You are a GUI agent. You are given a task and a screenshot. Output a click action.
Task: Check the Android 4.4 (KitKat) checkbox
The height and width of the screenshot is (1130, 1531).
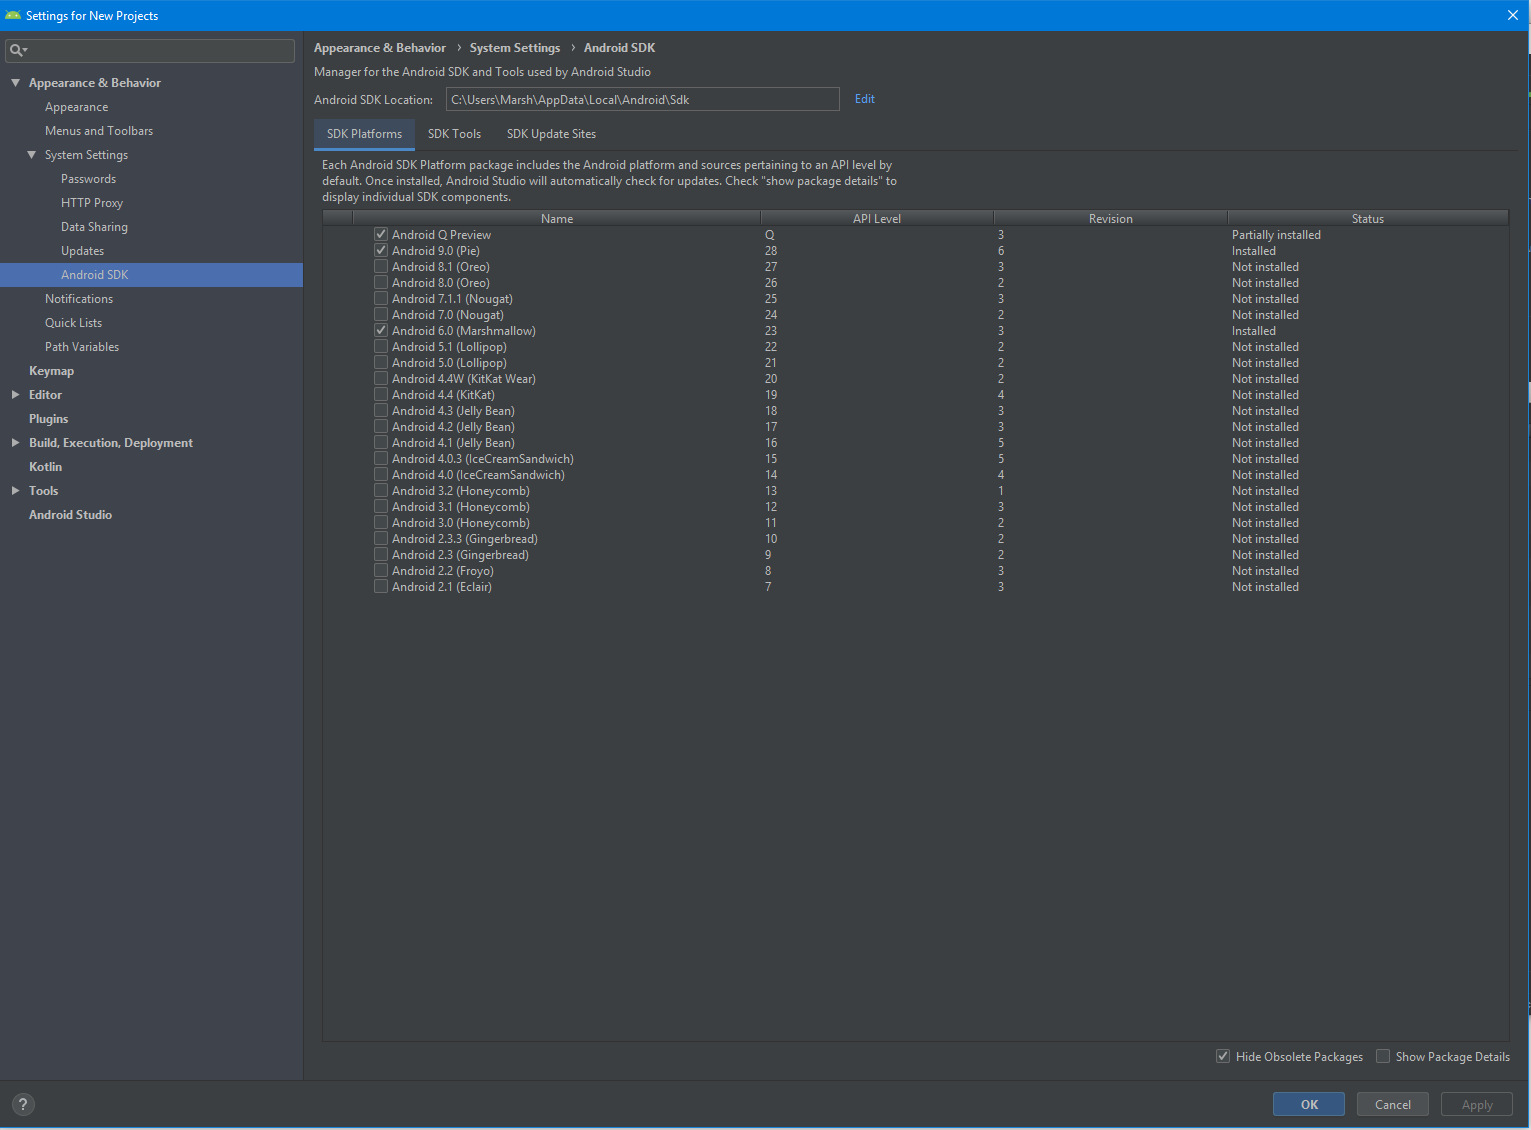point(381,394)
